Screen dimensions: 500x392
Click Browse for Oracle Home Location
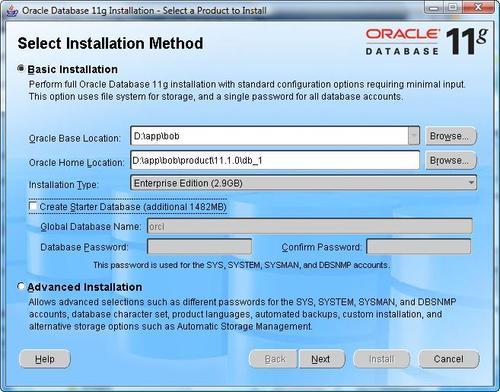(451, 160)
